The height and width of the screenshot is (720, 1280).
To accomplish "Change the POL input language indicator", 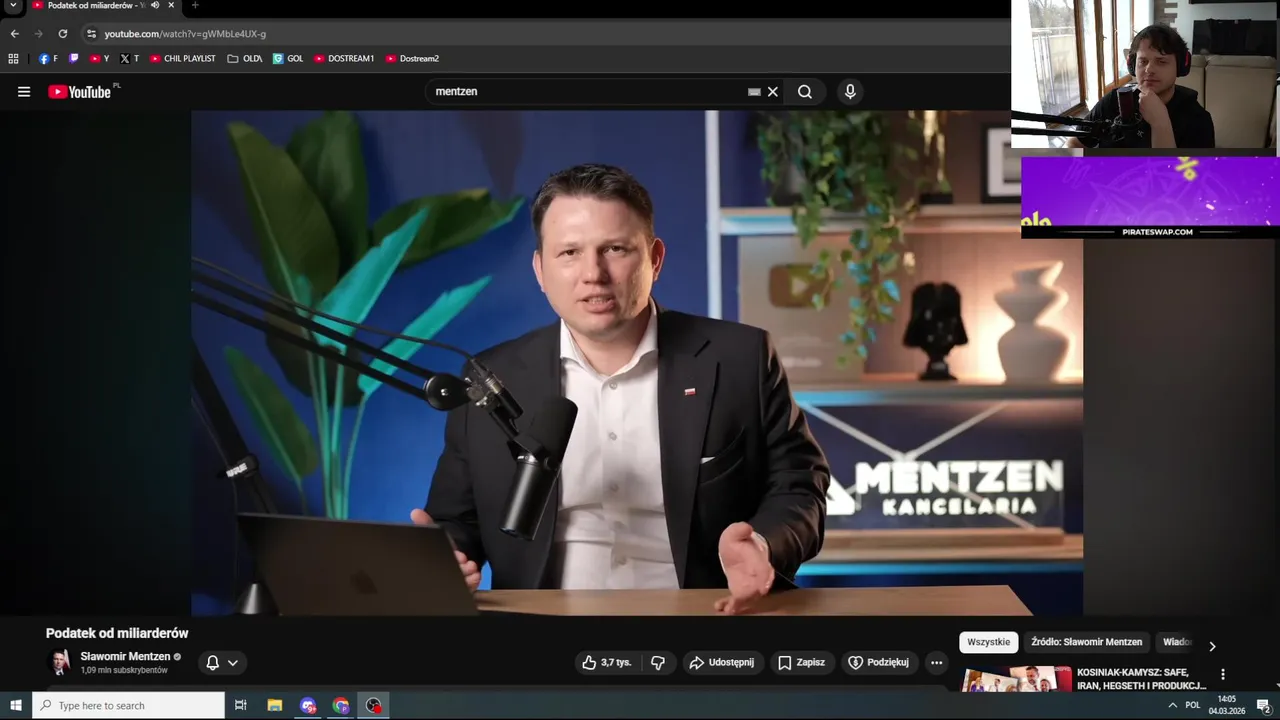I will [x=1192, y=705].
